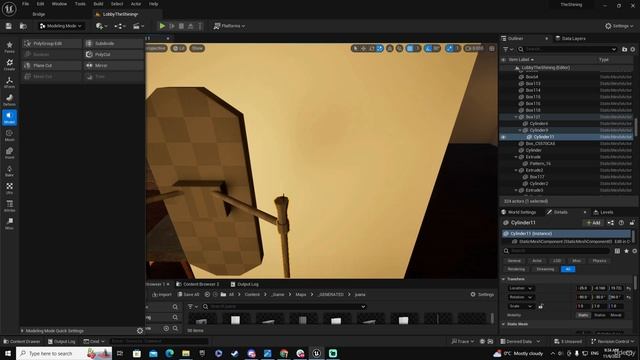Screen dimensions: 640x360
Task: Open the Deform tool category in sidebar
Action: (x=9, y=100)
